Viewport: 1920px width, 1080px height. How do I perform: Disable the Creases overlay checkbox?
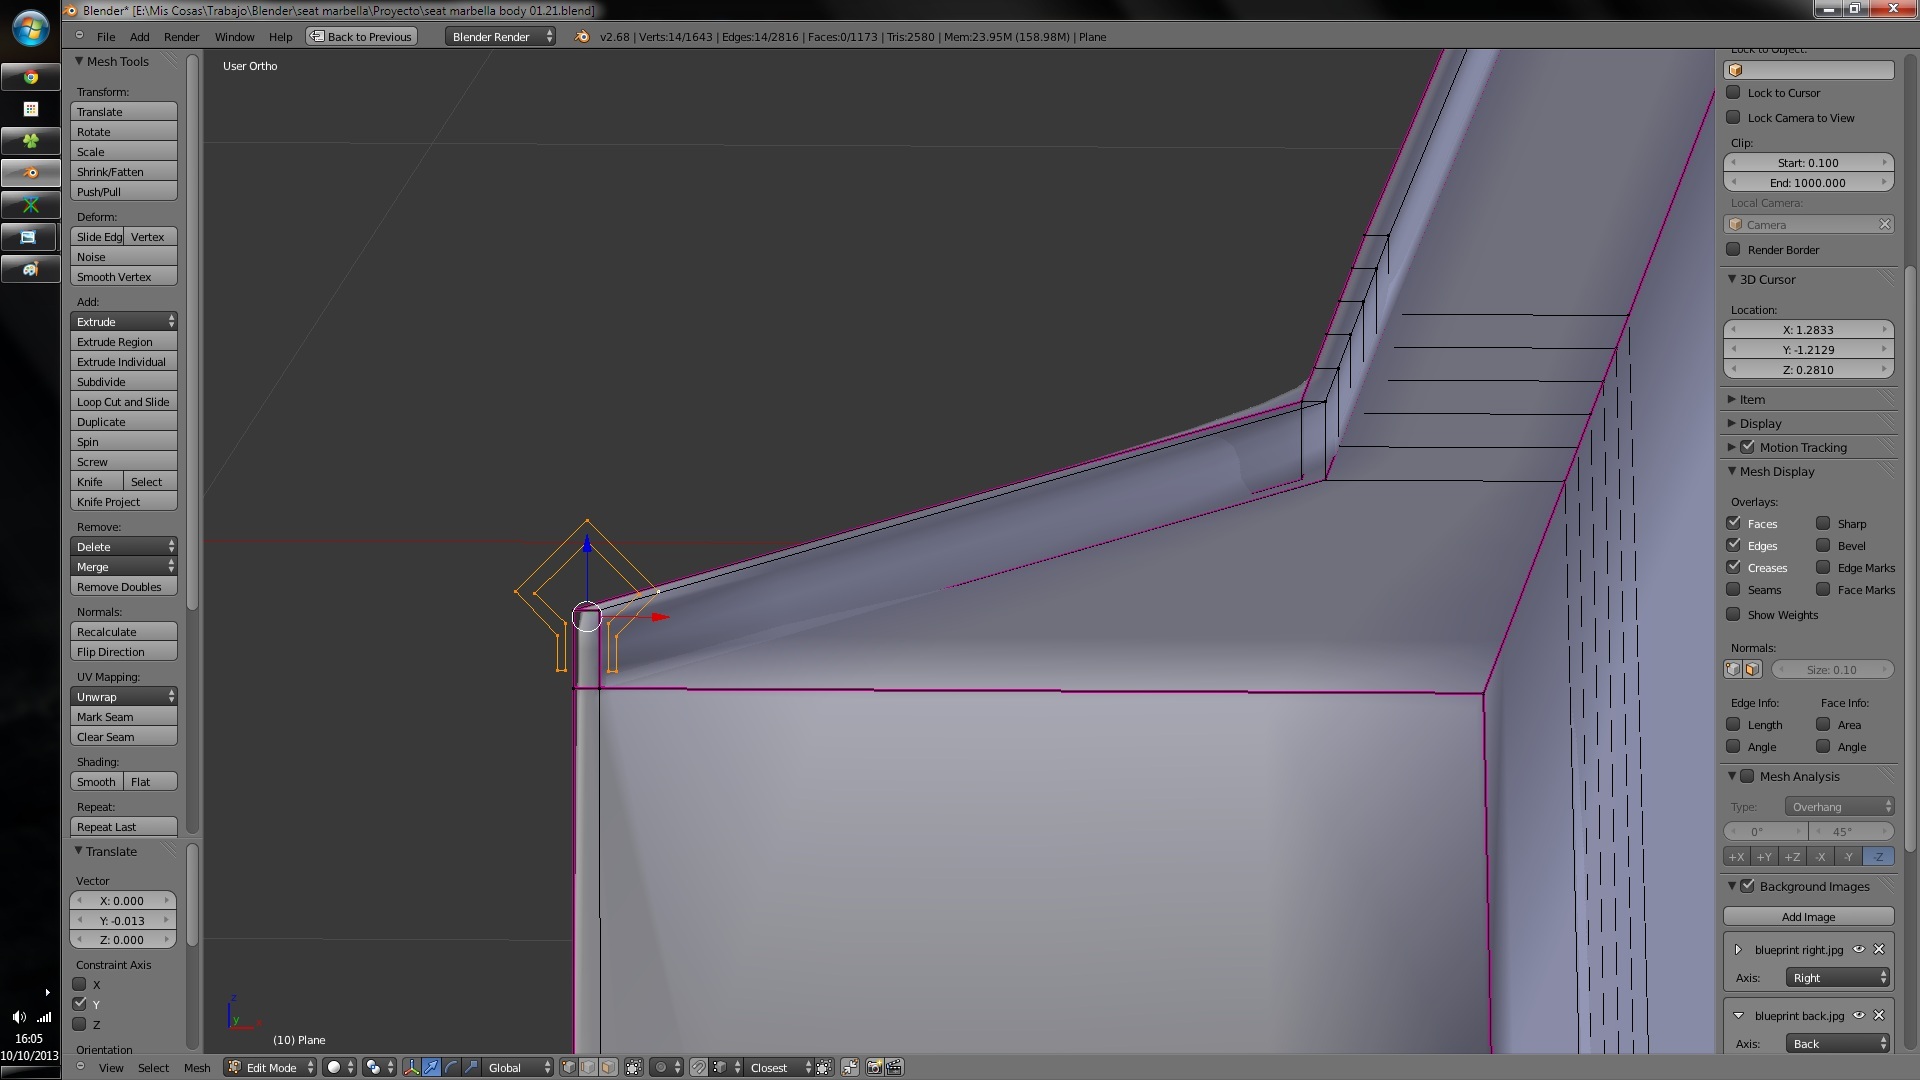(x=1734, y=567)
